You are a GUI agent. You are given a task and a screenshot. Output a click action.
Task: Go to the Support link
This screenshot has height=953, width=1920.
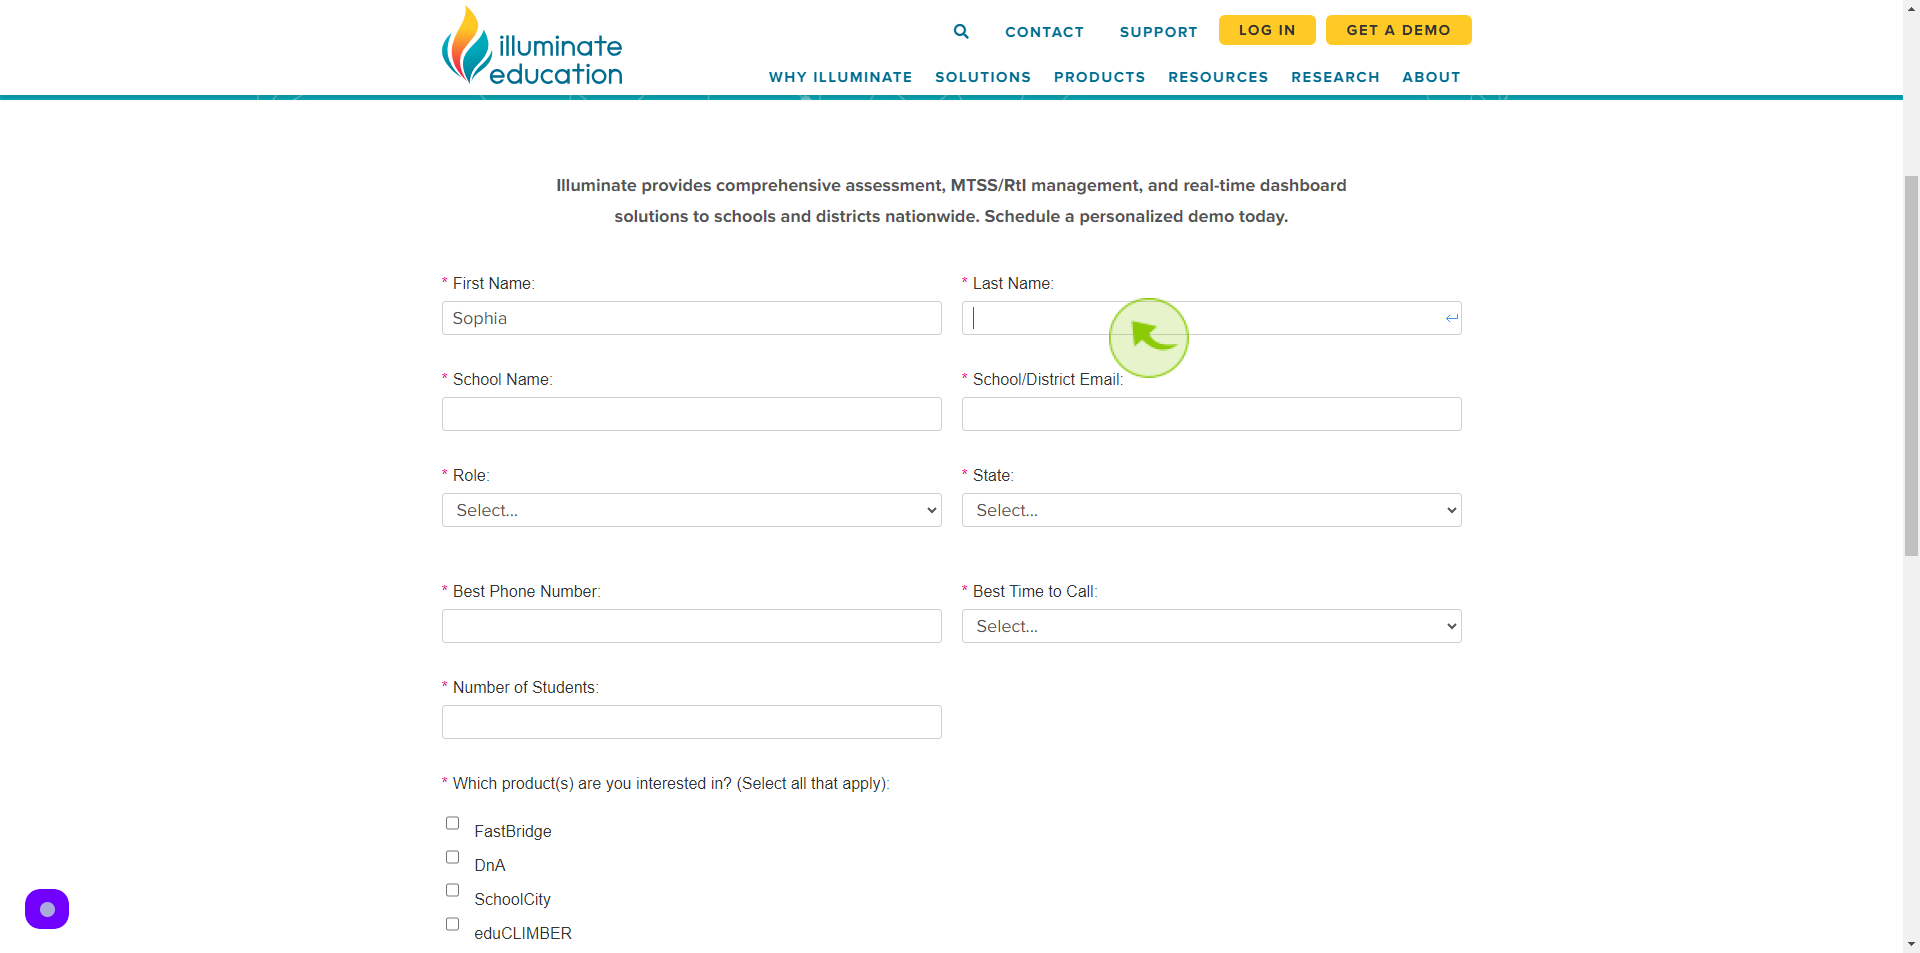coord(1158,32)
